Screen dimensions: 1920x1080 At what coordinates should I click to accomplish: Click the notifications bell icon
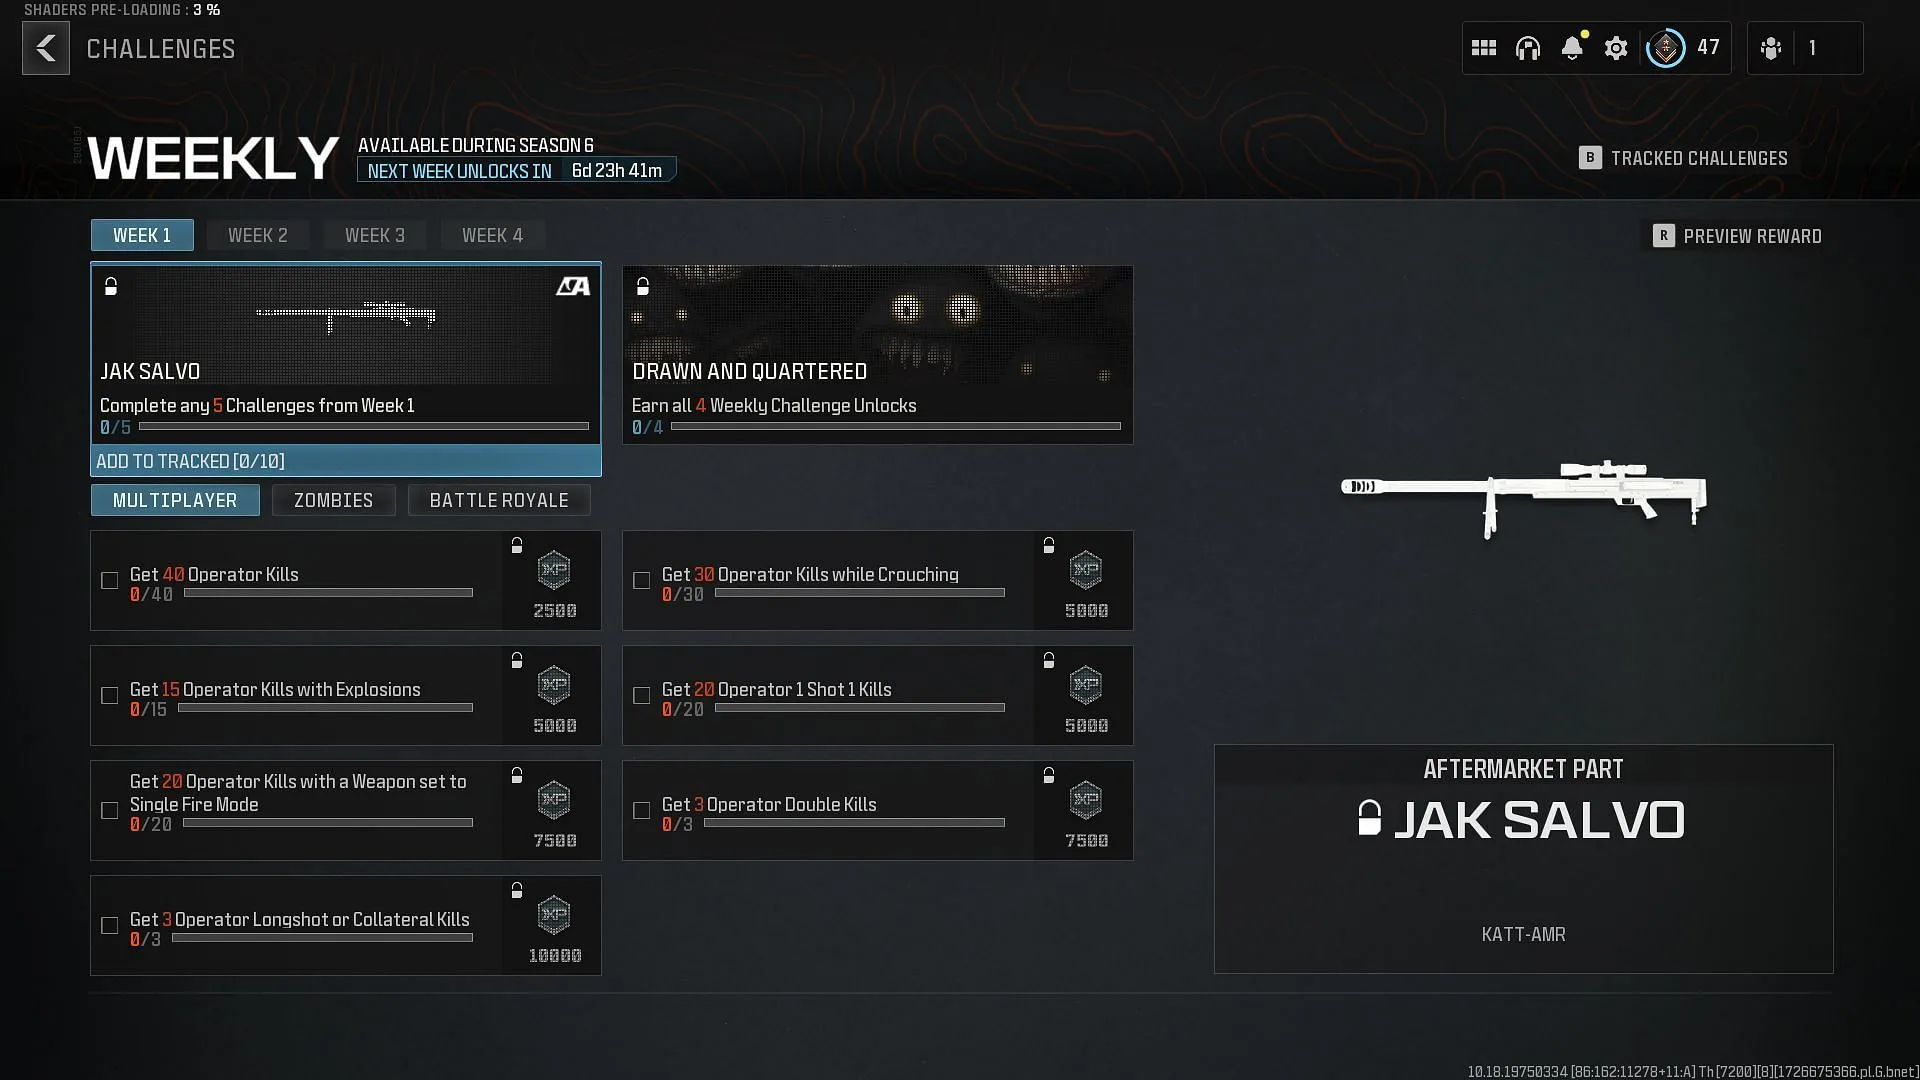click(x=1572, y=49)
